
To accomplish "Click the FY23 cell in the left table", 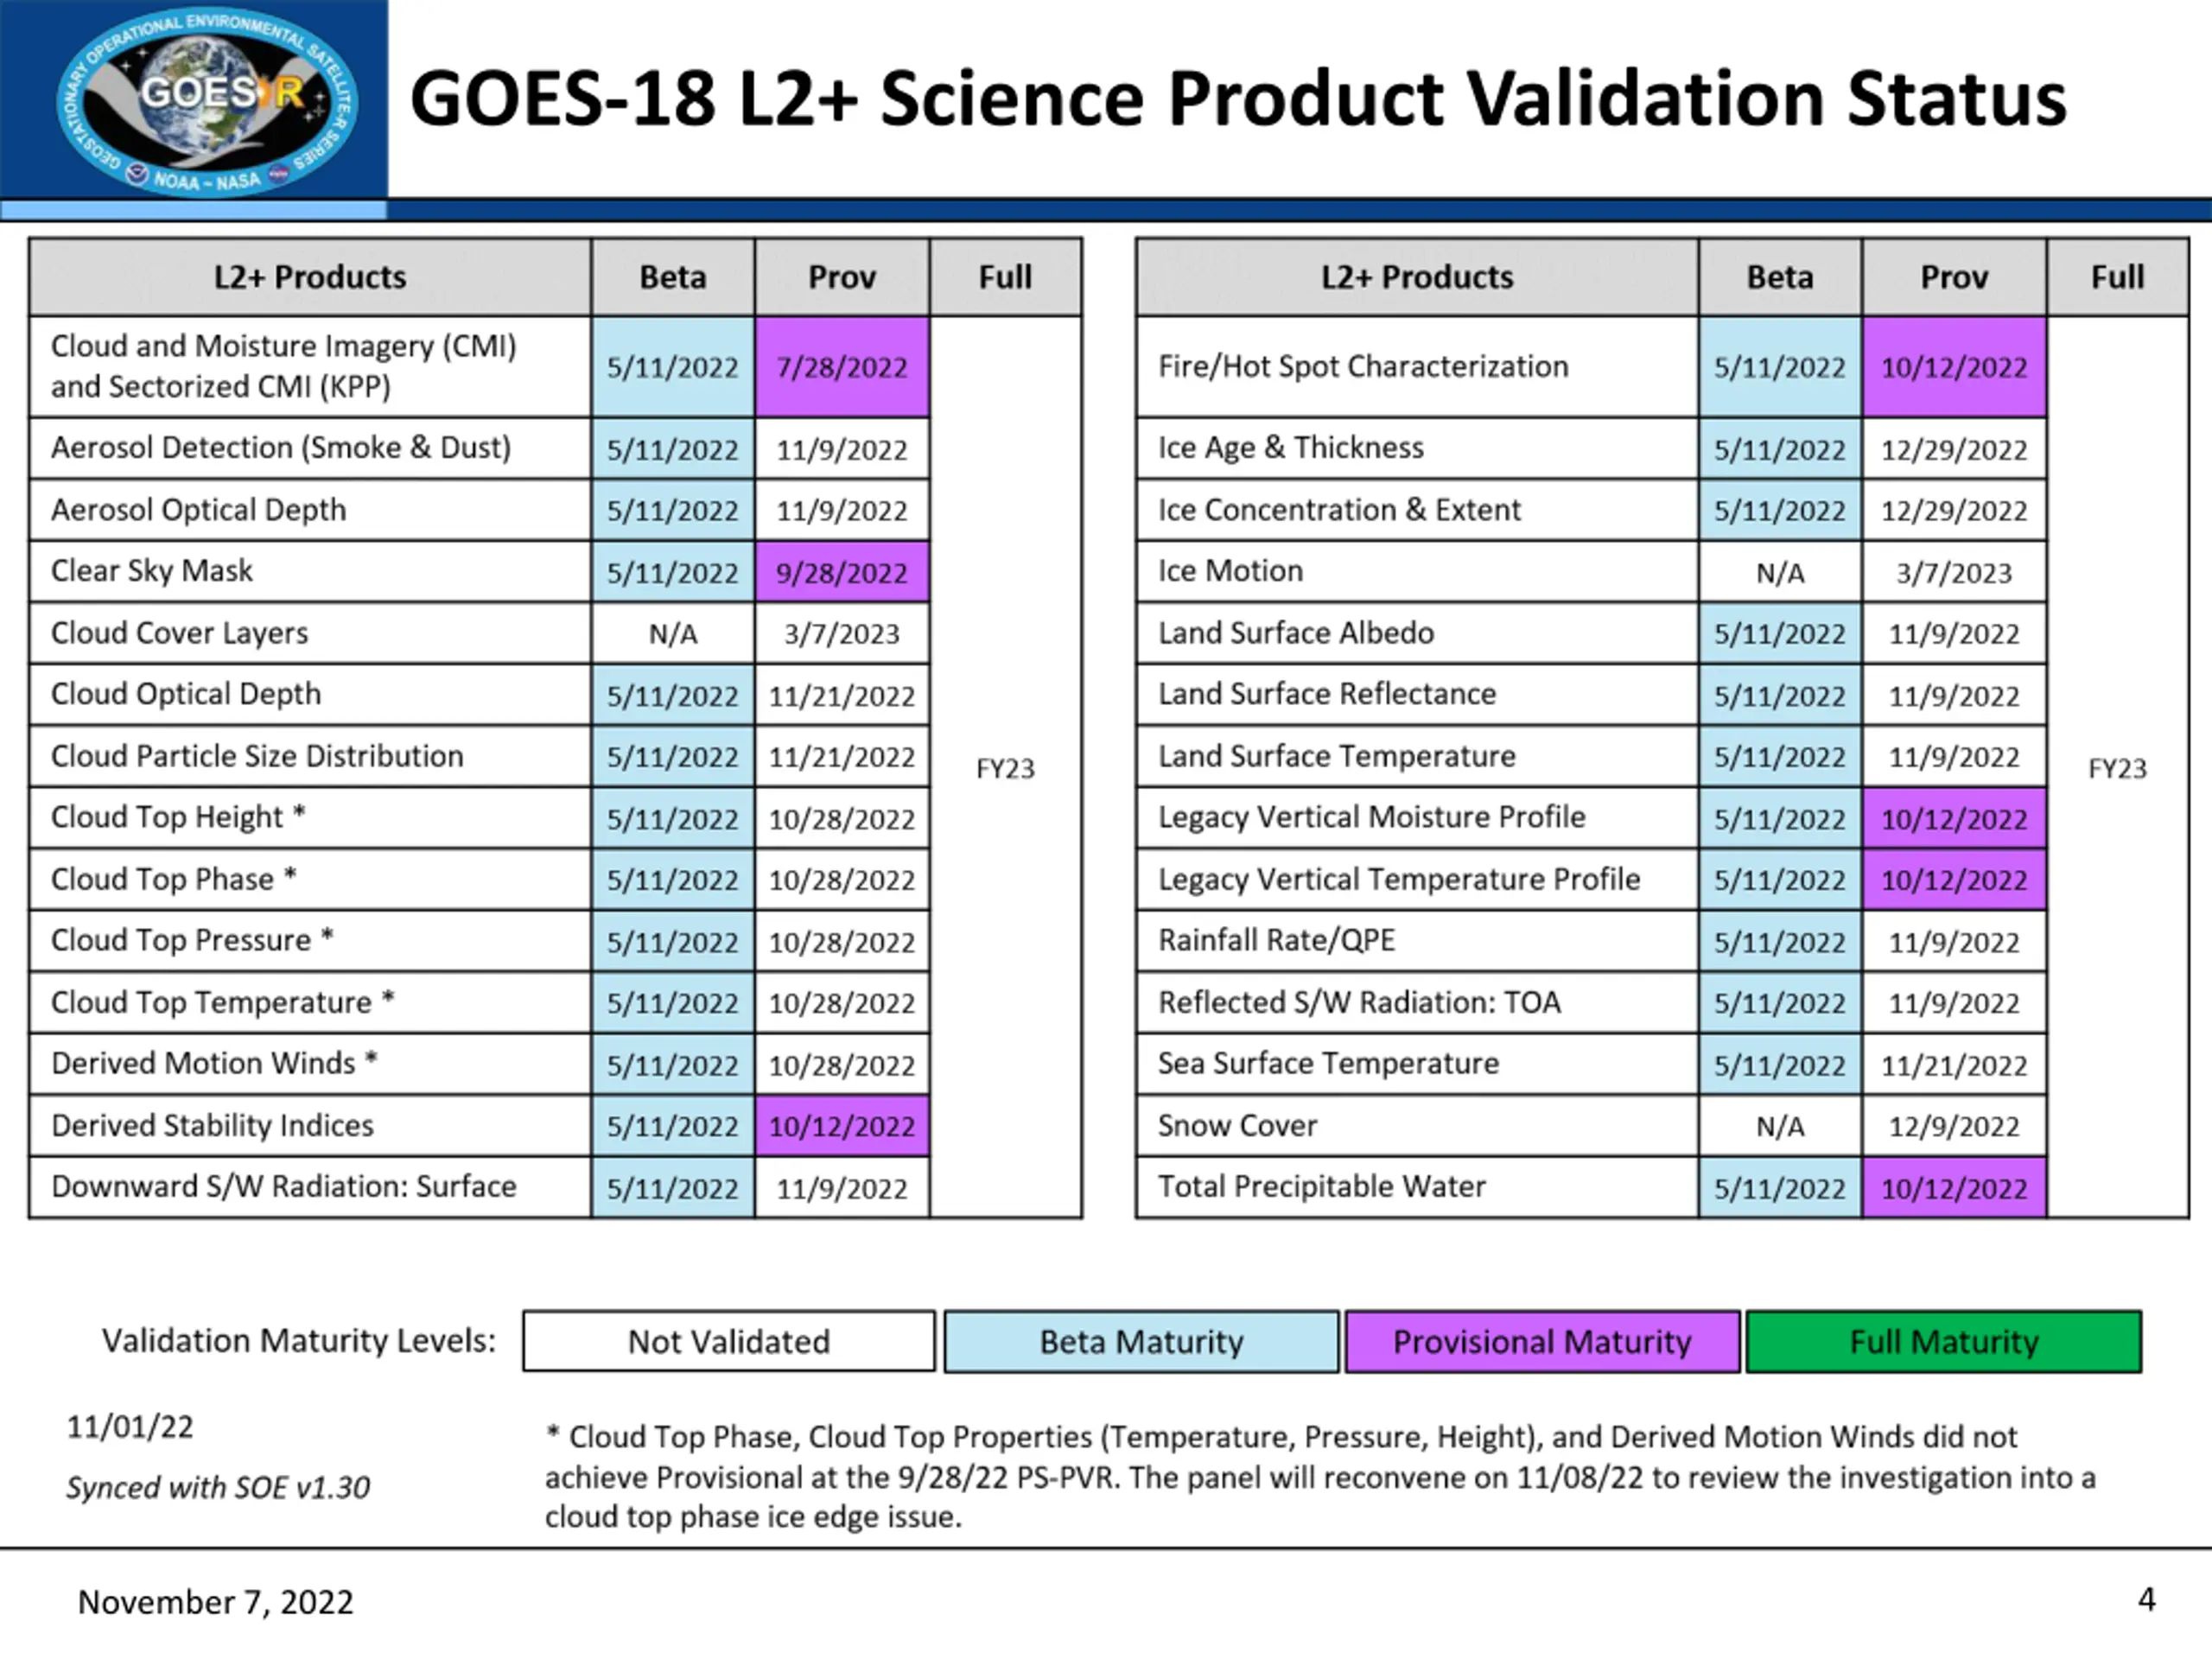I will [x=1005, y=768].
